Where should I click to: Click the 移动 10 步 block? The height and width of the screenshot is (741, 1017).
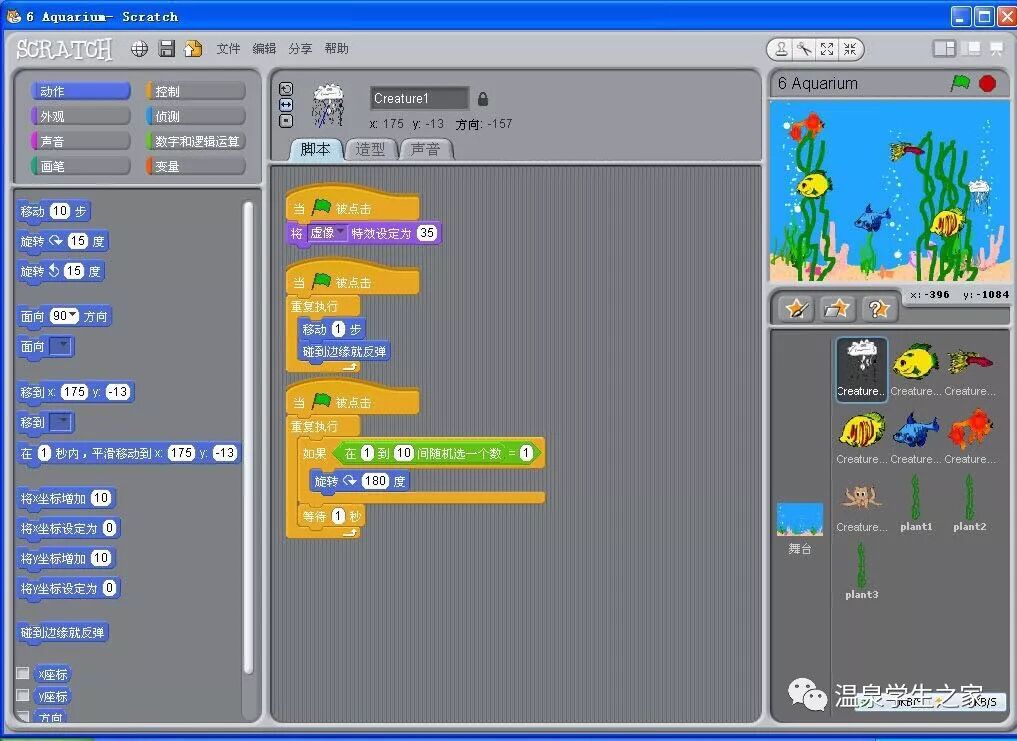(x=52, y=211)
